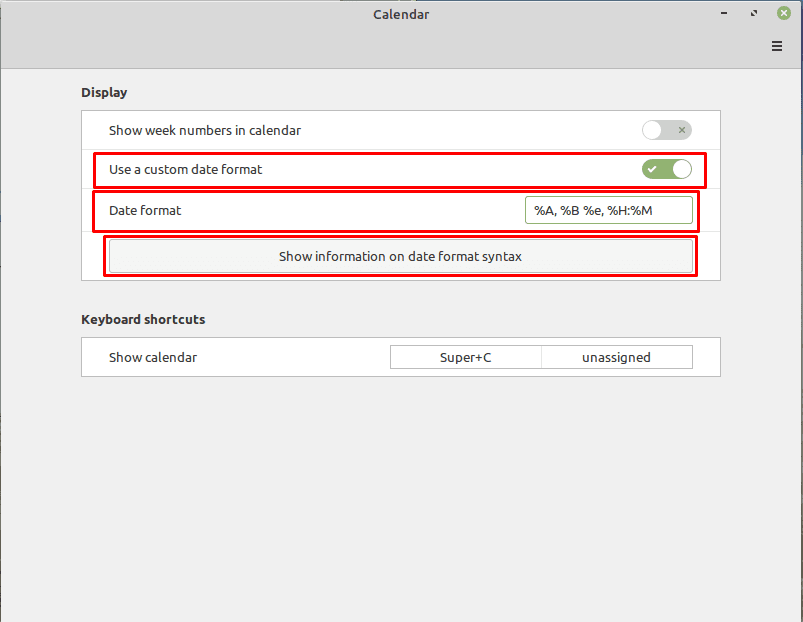This screenshot has height=622, width=803.
Task: Click the Date format row label
Action: [x=145, y=210]
